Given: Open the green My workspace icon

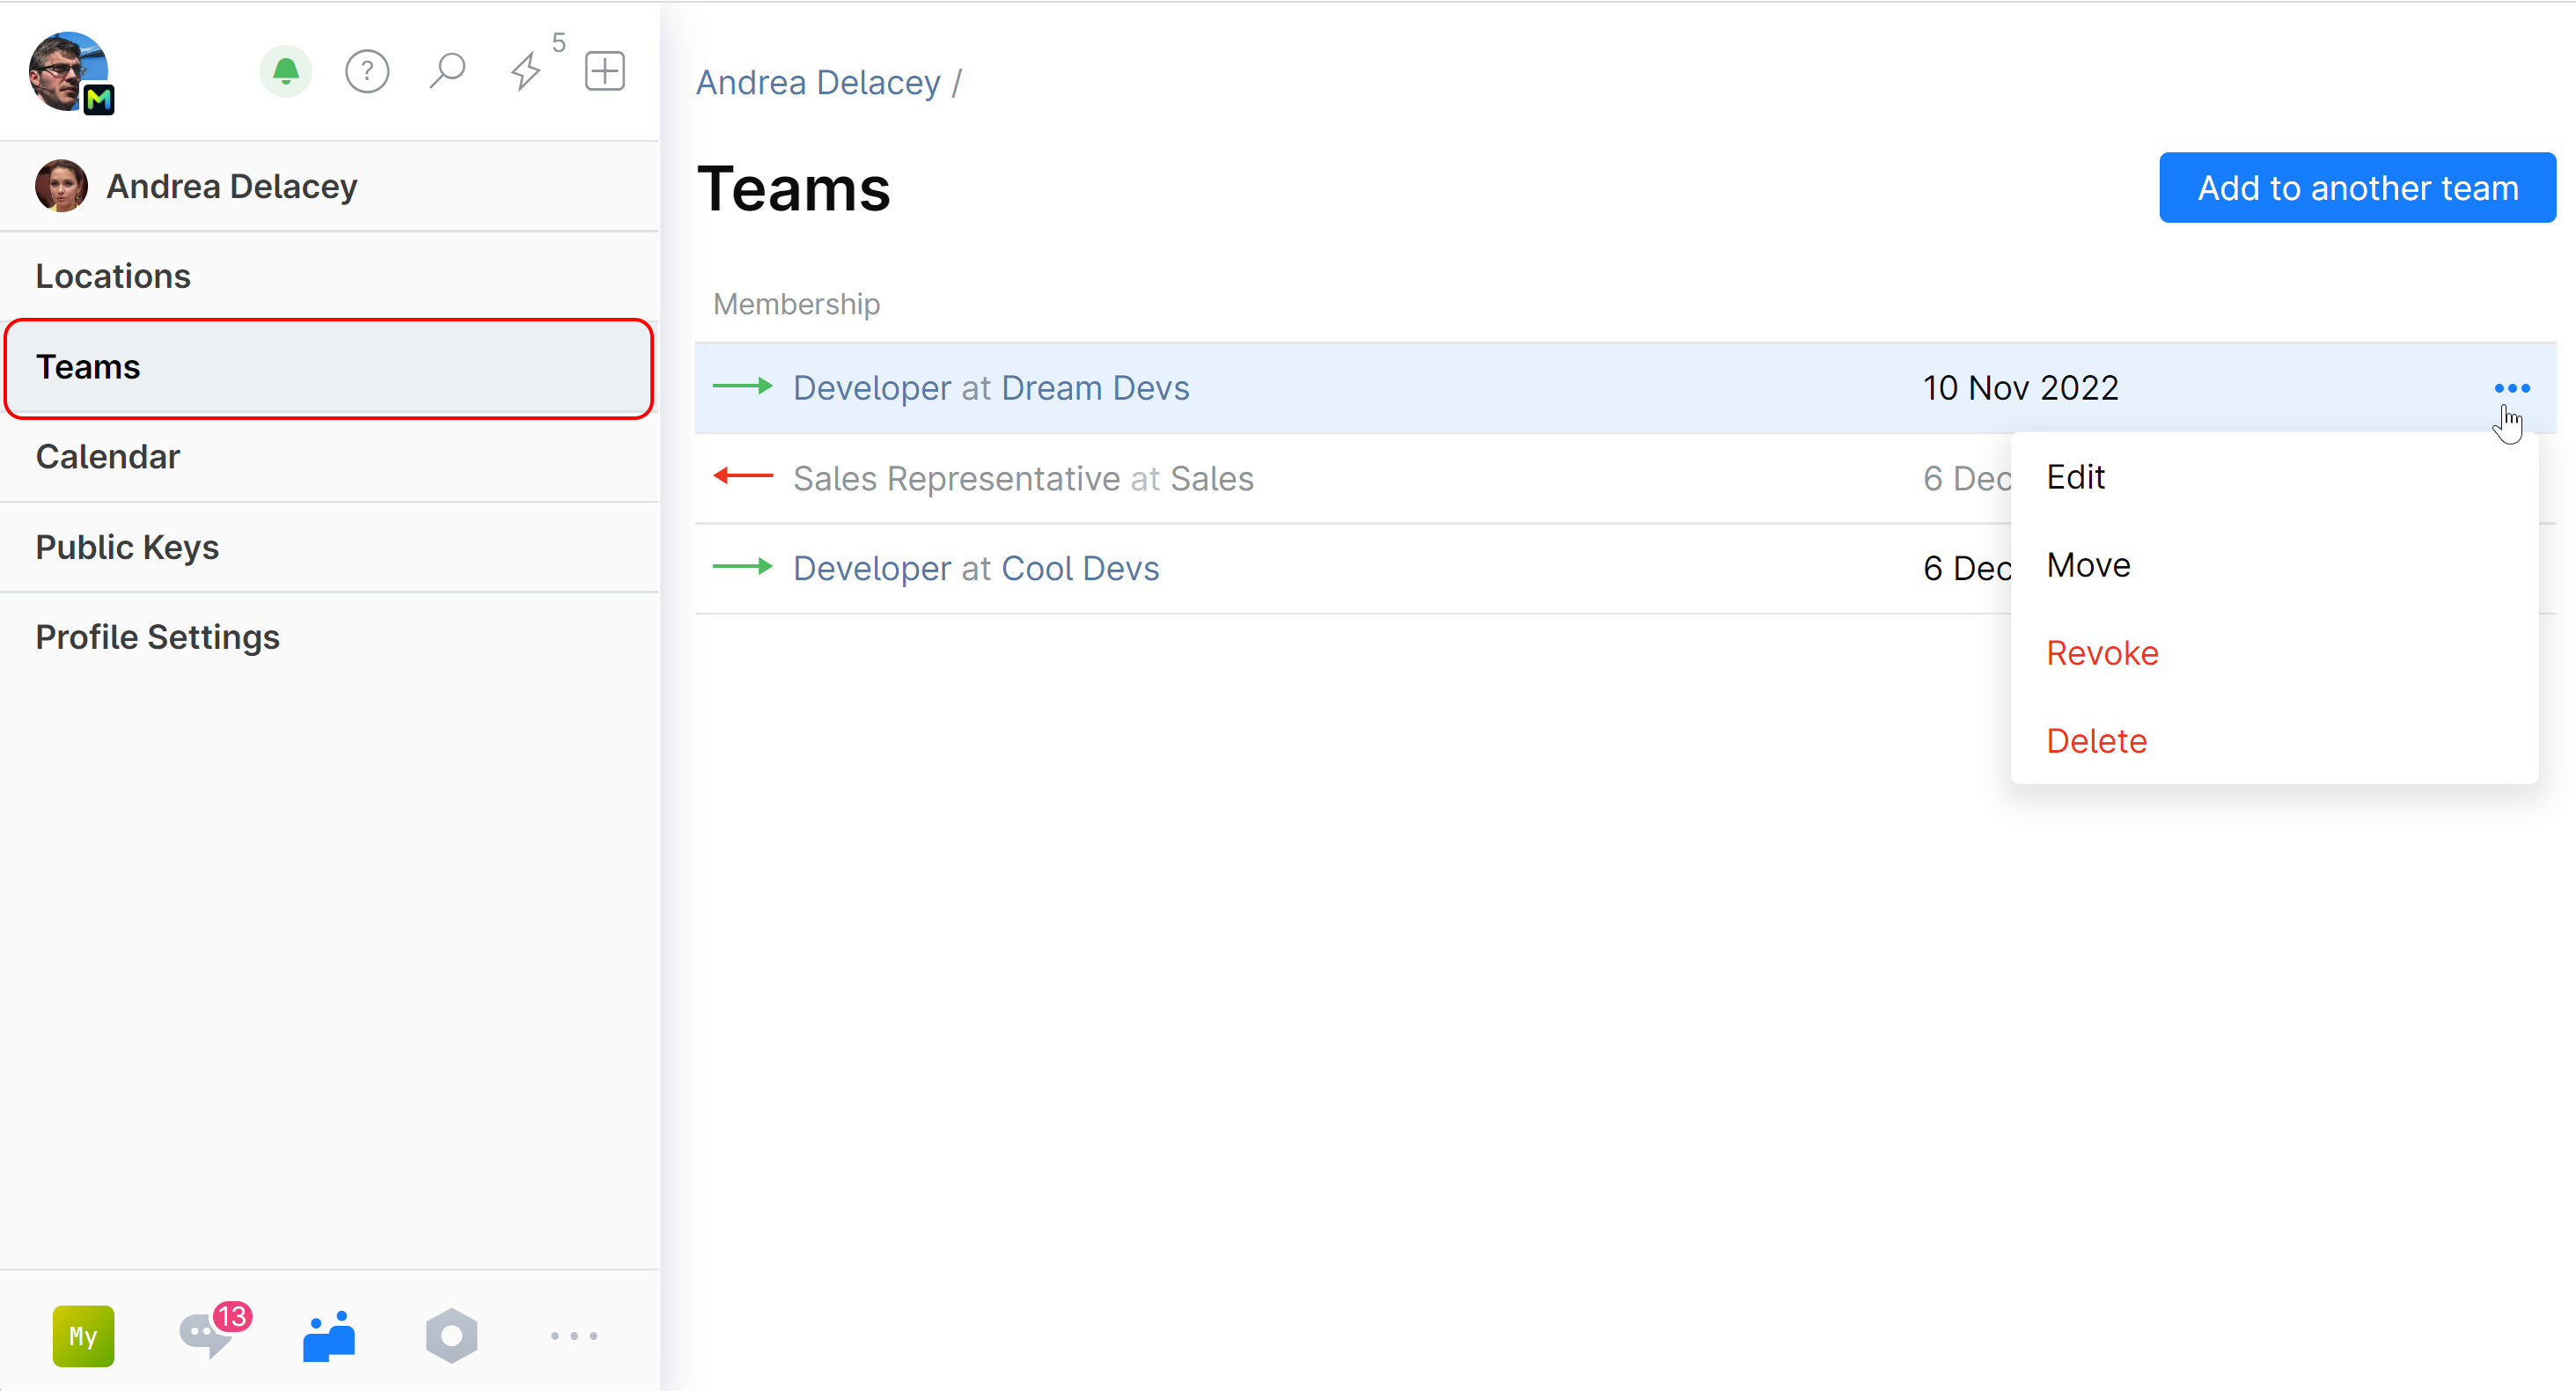Looking at the screenshot, I should click(x=83, y=1335).
